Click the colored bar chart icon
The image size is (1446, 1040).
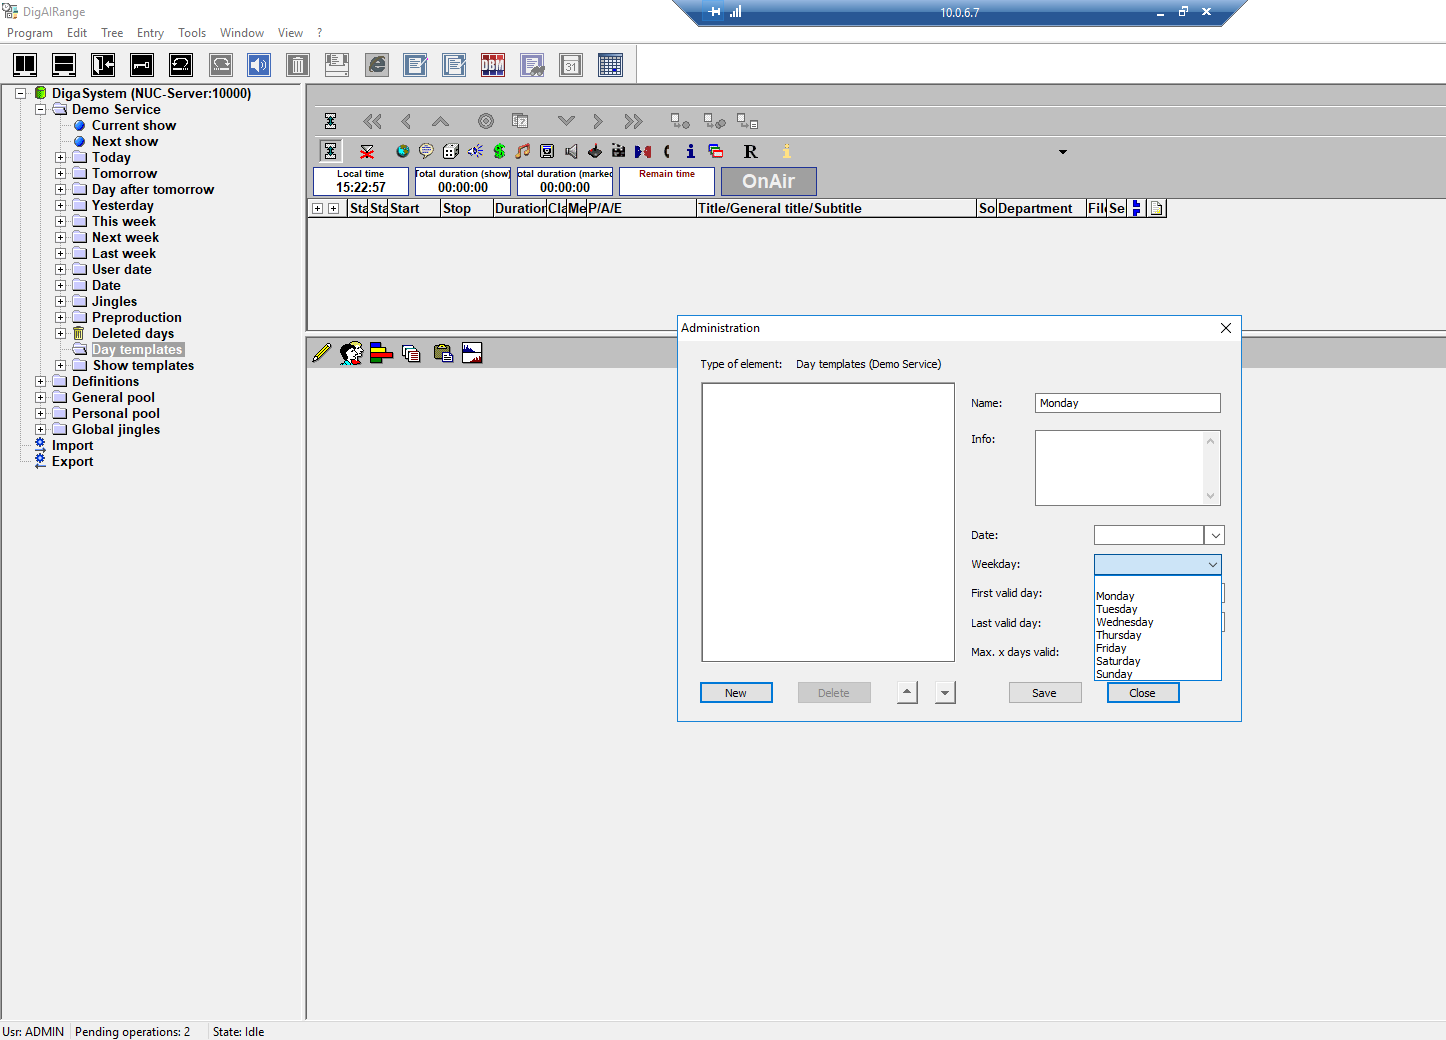click(x=381, y=353)
